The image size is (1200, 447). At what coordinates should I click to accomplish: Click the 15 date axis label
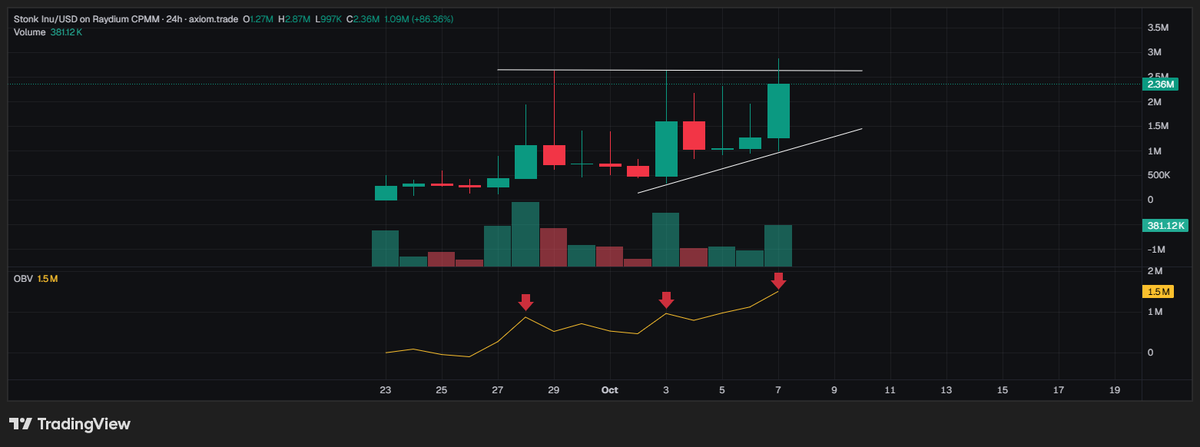tap(1002, 389)
